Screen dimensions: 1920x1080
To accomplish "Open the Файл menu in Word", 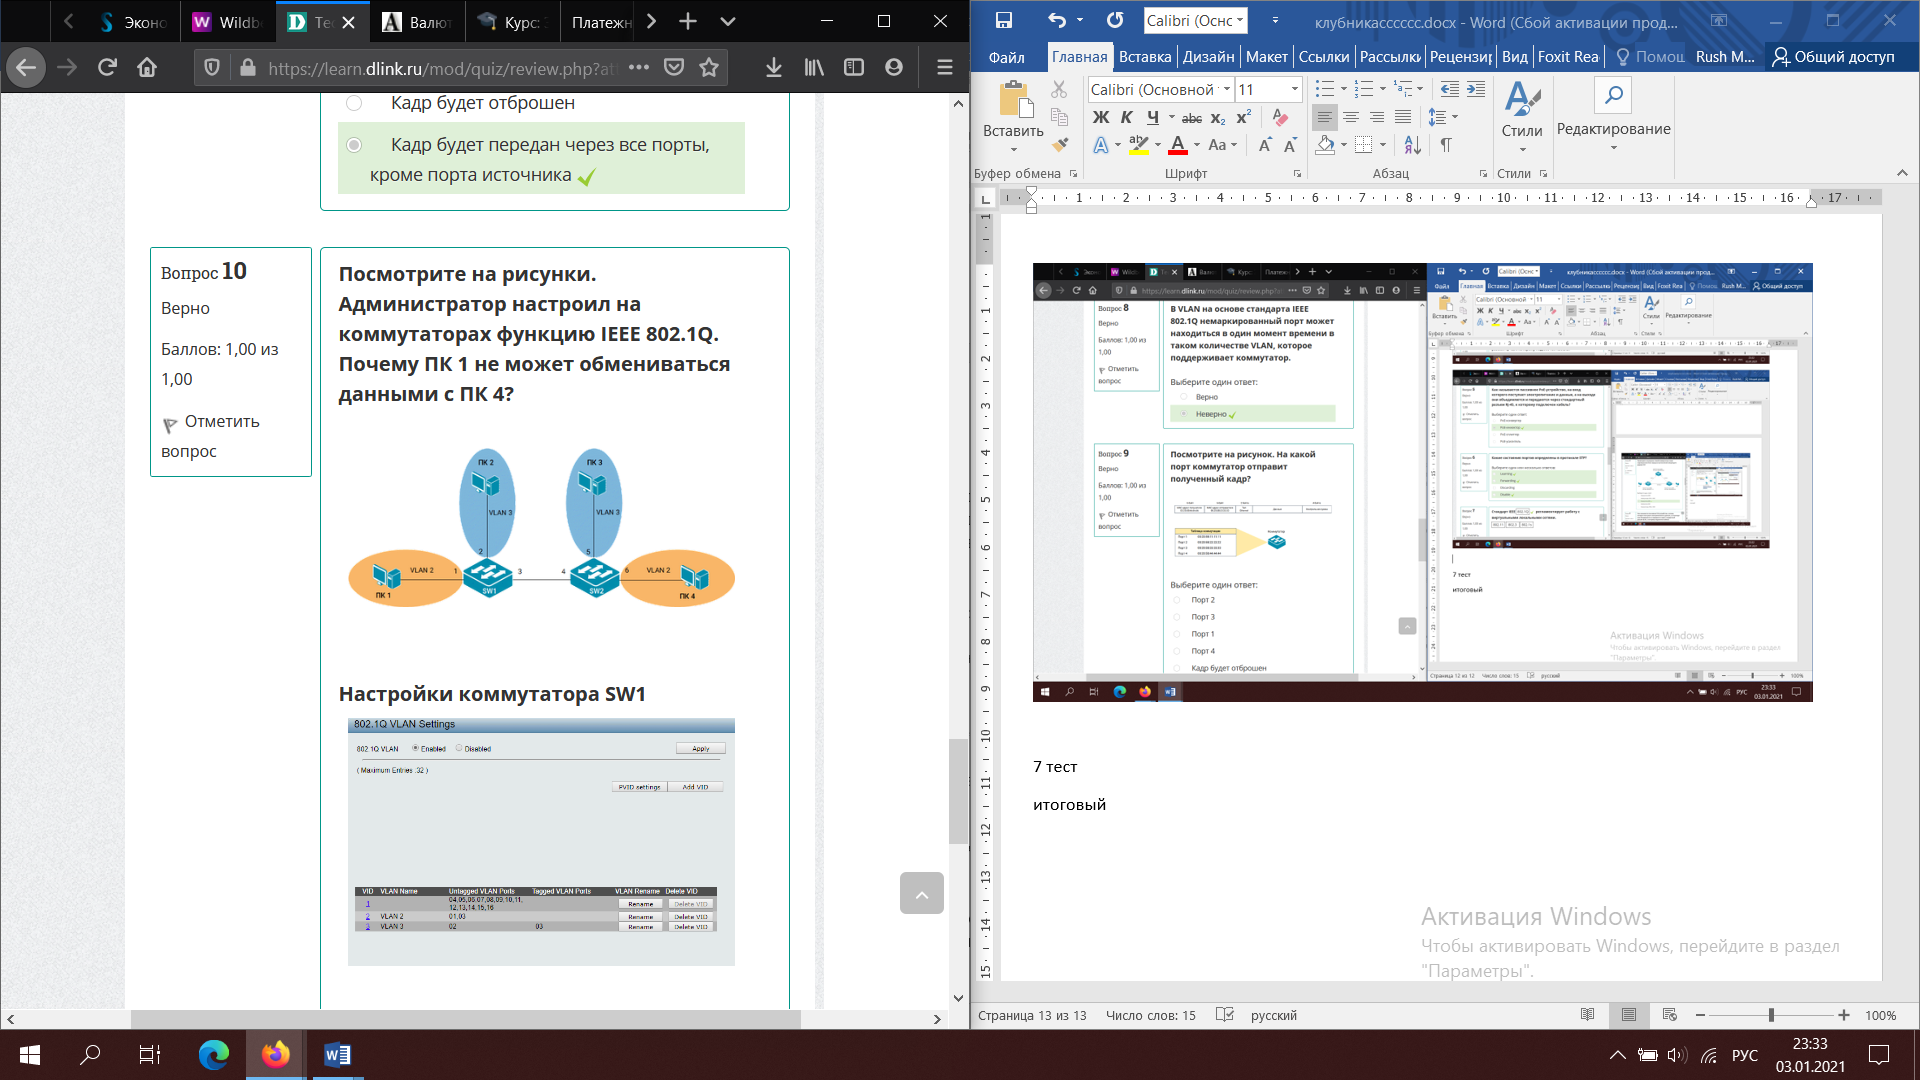I will [x=1007, y=57].
